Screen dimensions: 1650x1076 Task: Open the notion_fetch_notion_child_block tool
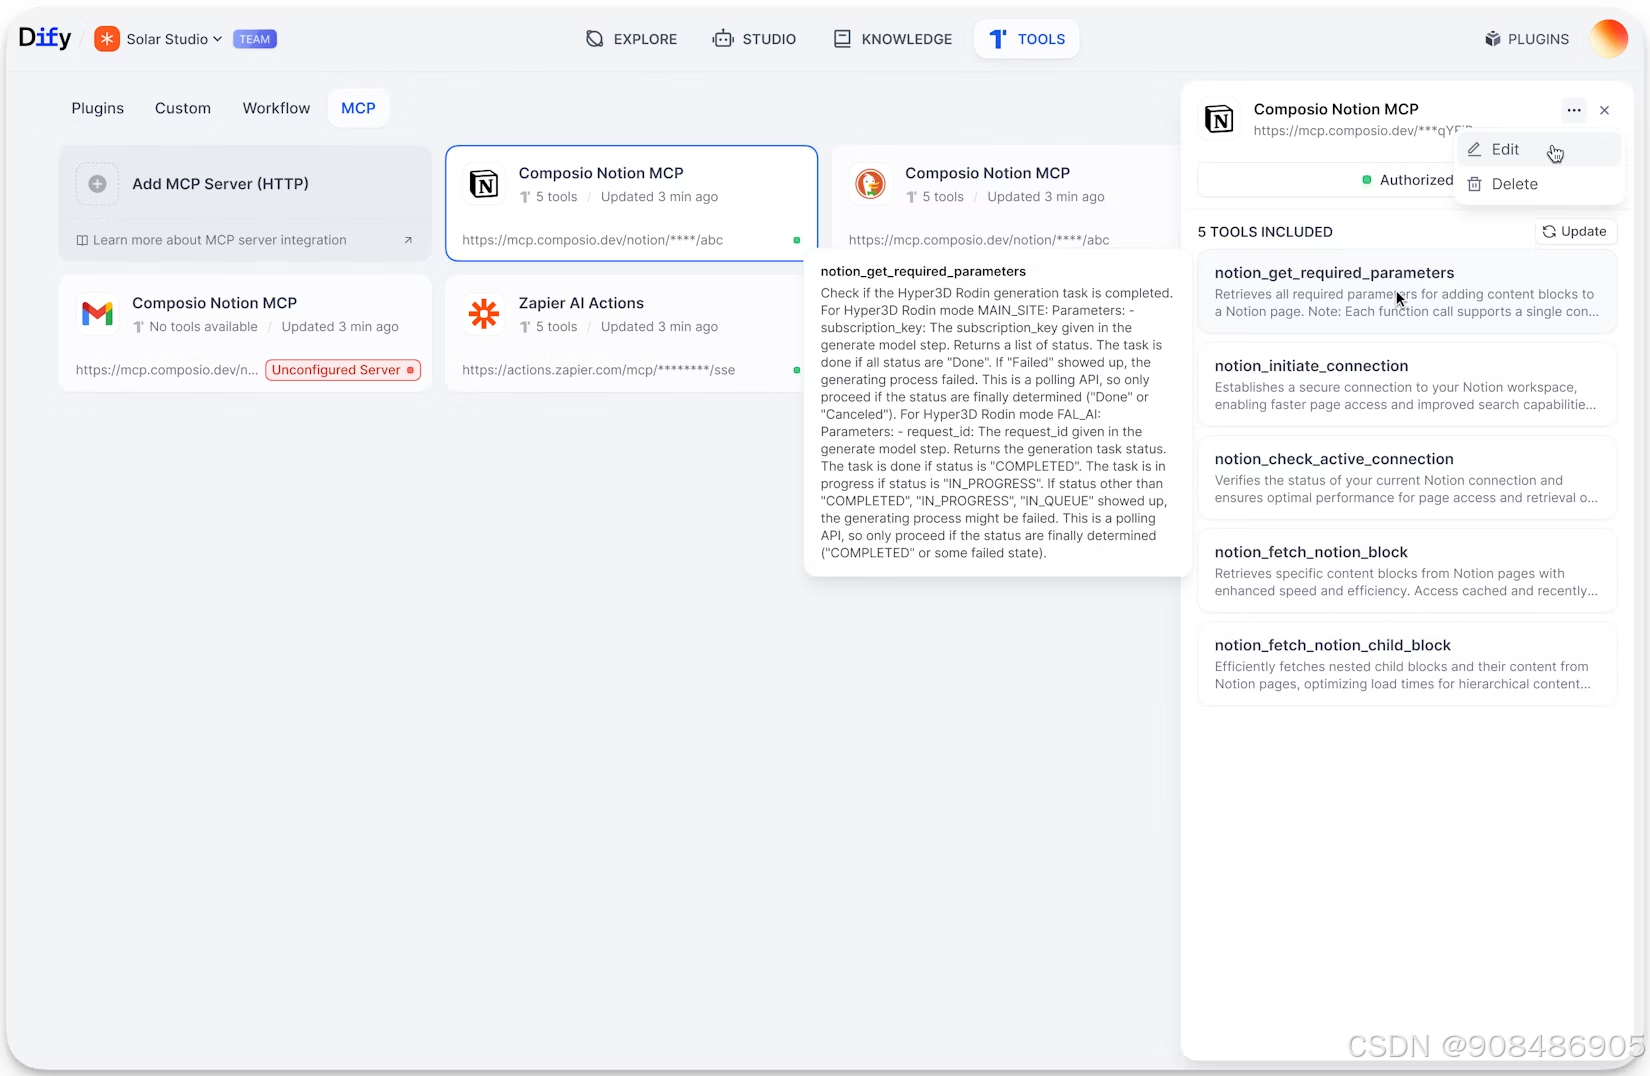(x=1407, y=663)
